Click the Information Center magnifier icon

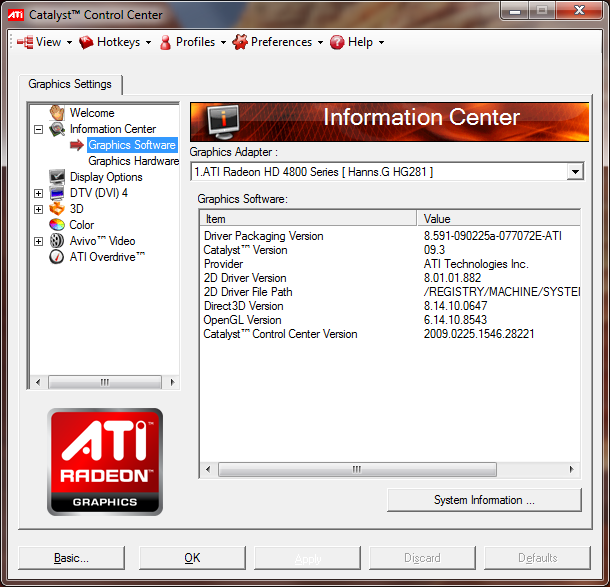click(x=57, y=129)
